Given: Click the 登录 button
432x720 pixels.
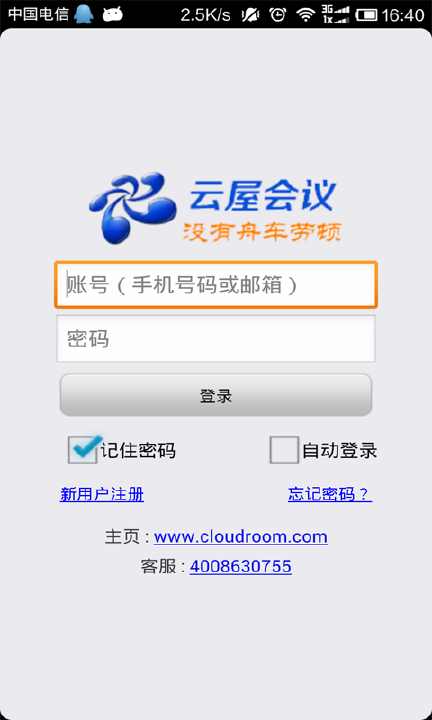Looking at the screenshot, I should 216,395.
